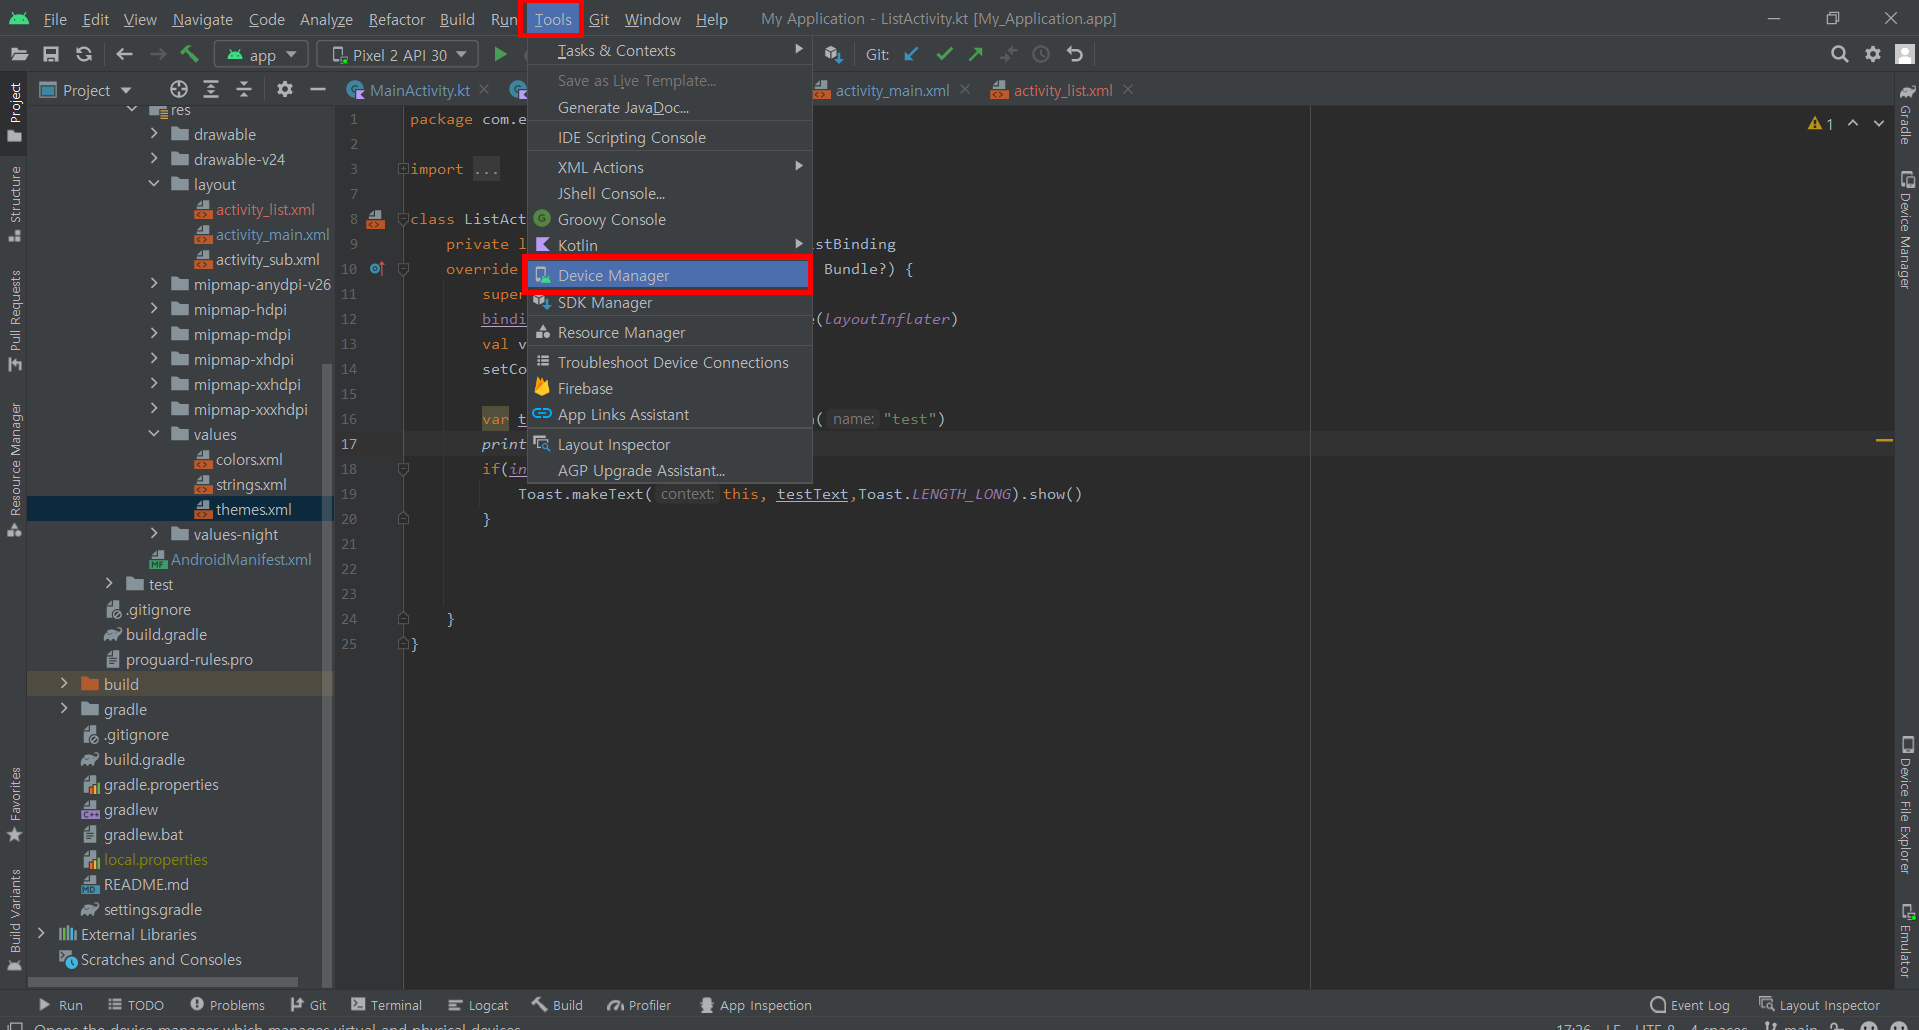Choose SDK Manager menu entry
This screenshot has height=1030, width=1919.
(x=670, y=302)
